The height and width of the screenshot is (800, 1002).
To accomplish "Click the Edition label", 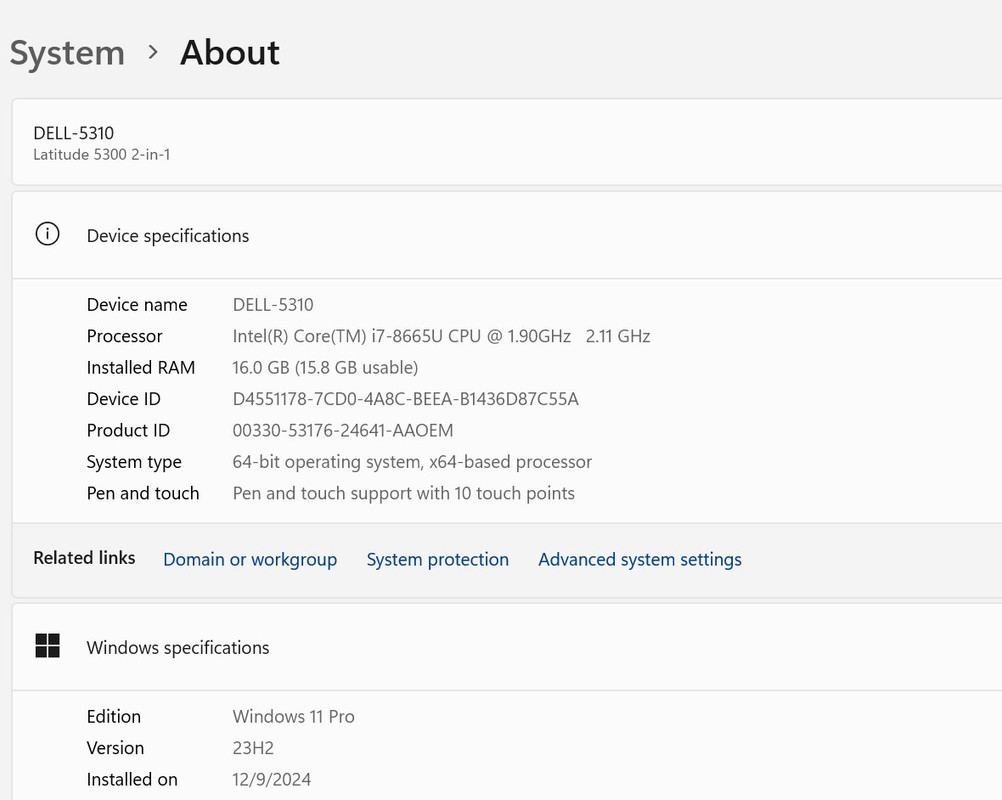I will [x=114, y=716].
